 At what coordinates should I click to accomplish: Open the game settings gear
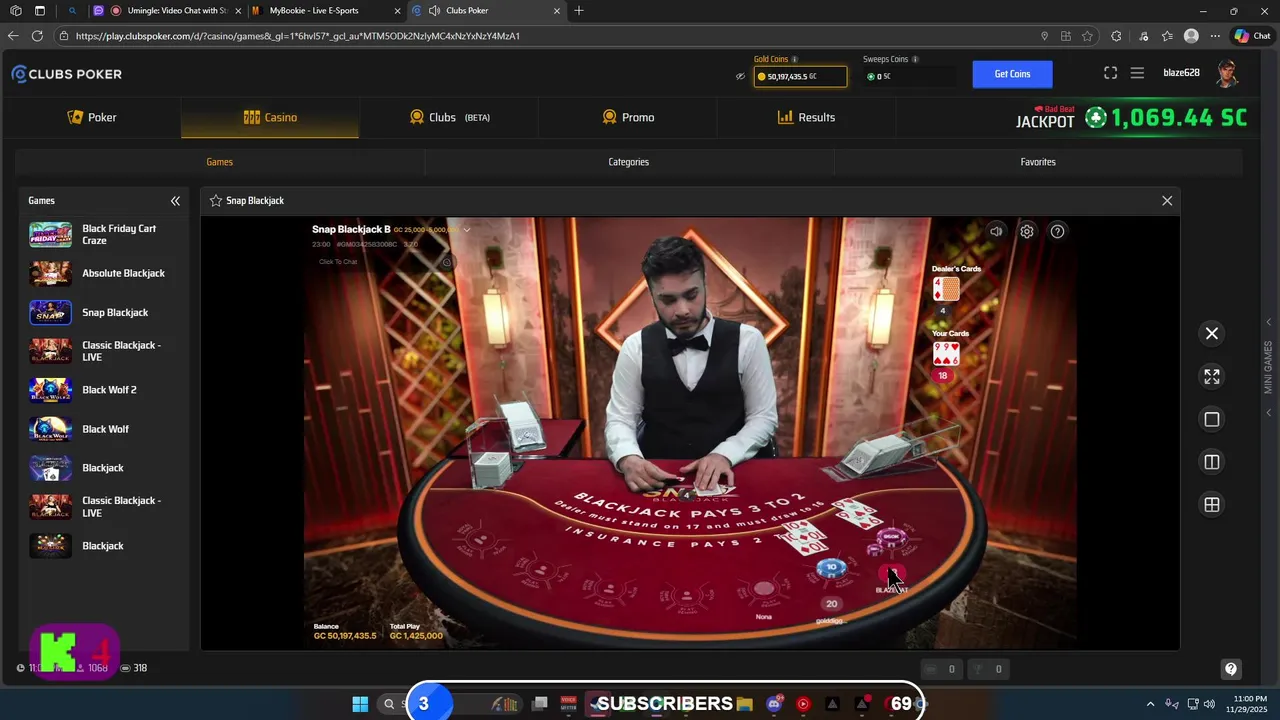point(1027,231)
